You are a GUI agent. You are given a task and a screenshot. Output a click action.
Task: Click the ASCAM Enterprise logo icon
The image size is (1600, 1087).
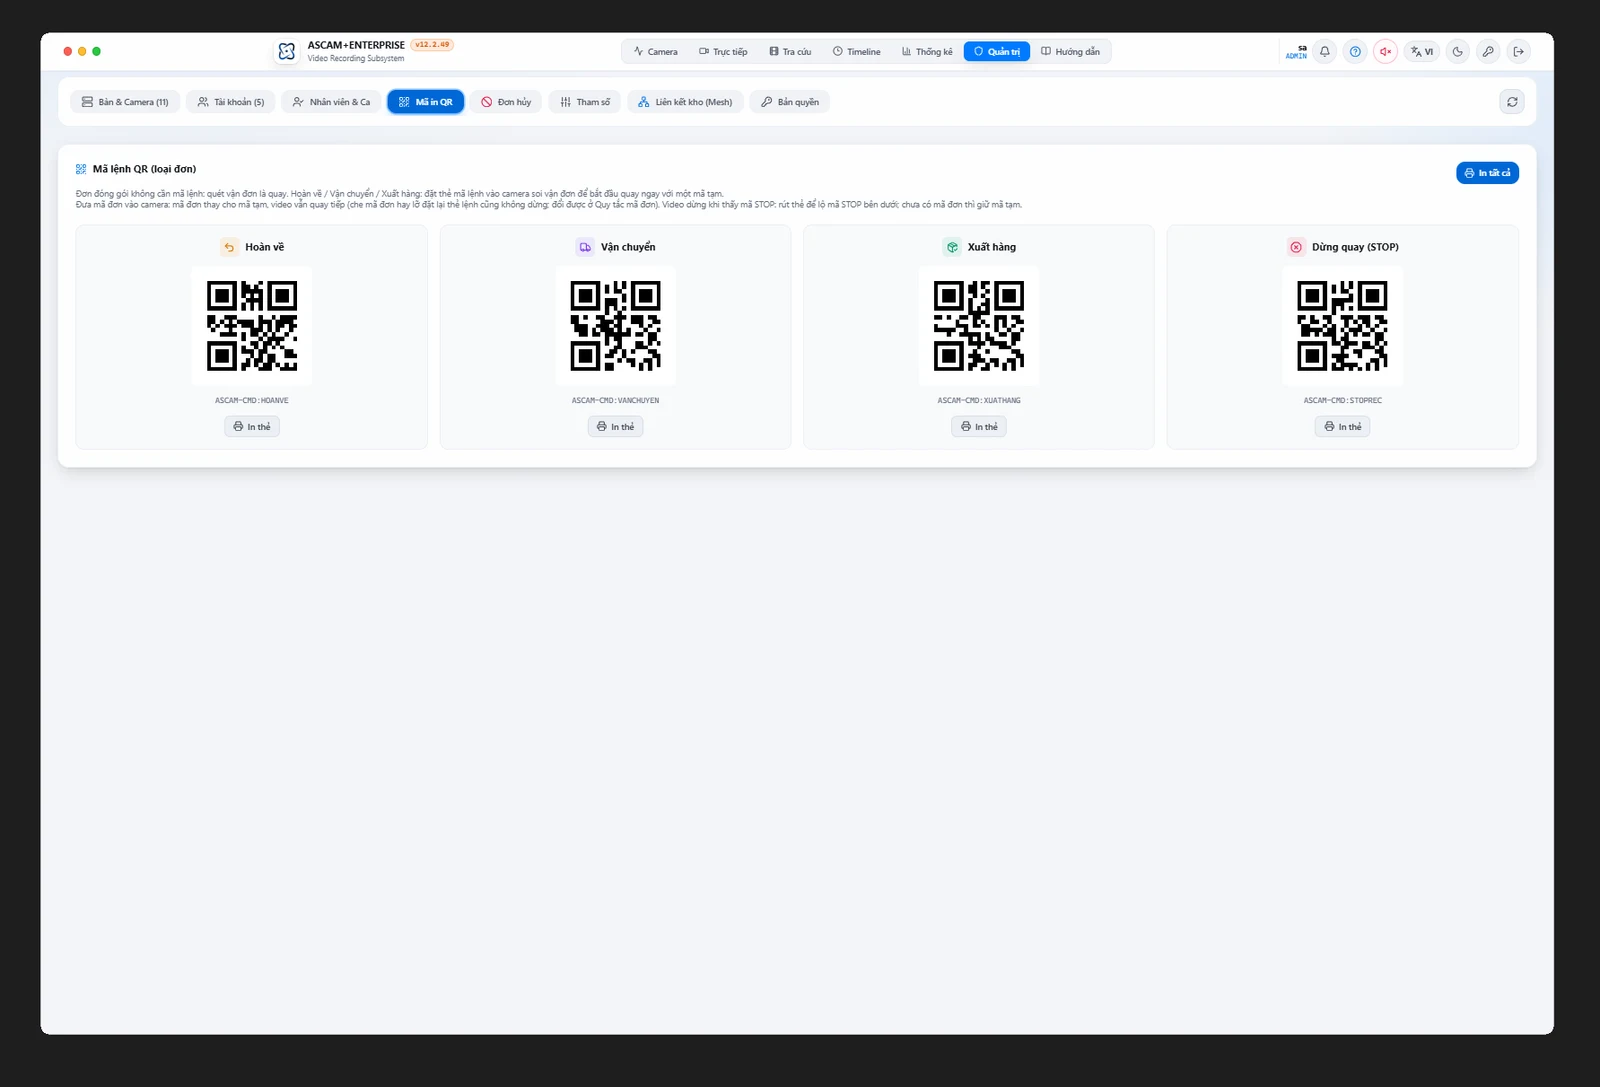[287, 52]
